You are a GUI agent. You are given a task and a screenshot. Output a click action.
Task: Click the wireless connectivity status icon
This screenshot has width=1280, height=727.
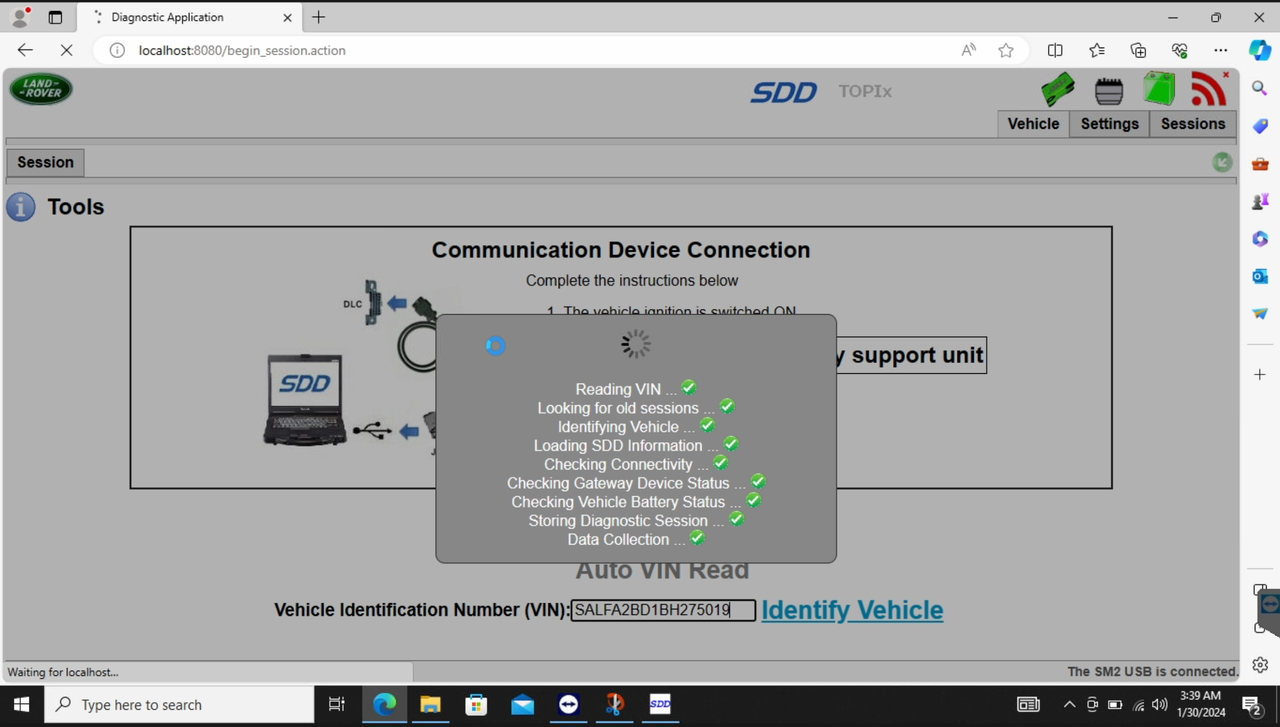1208,88
